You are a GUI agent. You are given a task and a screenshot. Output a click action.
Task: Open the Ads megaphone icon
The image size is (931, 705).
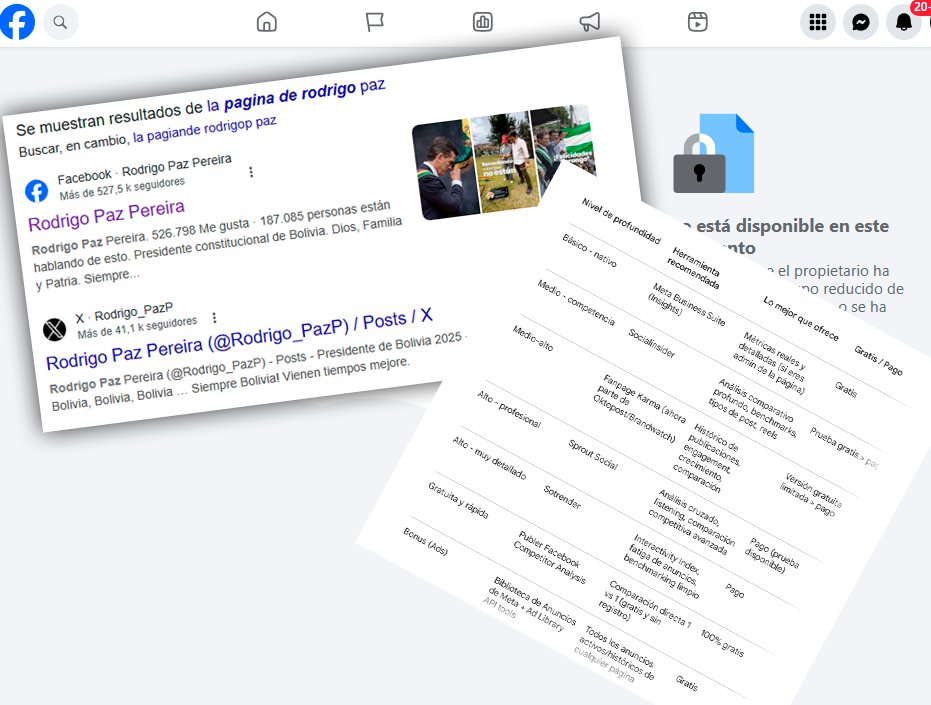point(590,22)
